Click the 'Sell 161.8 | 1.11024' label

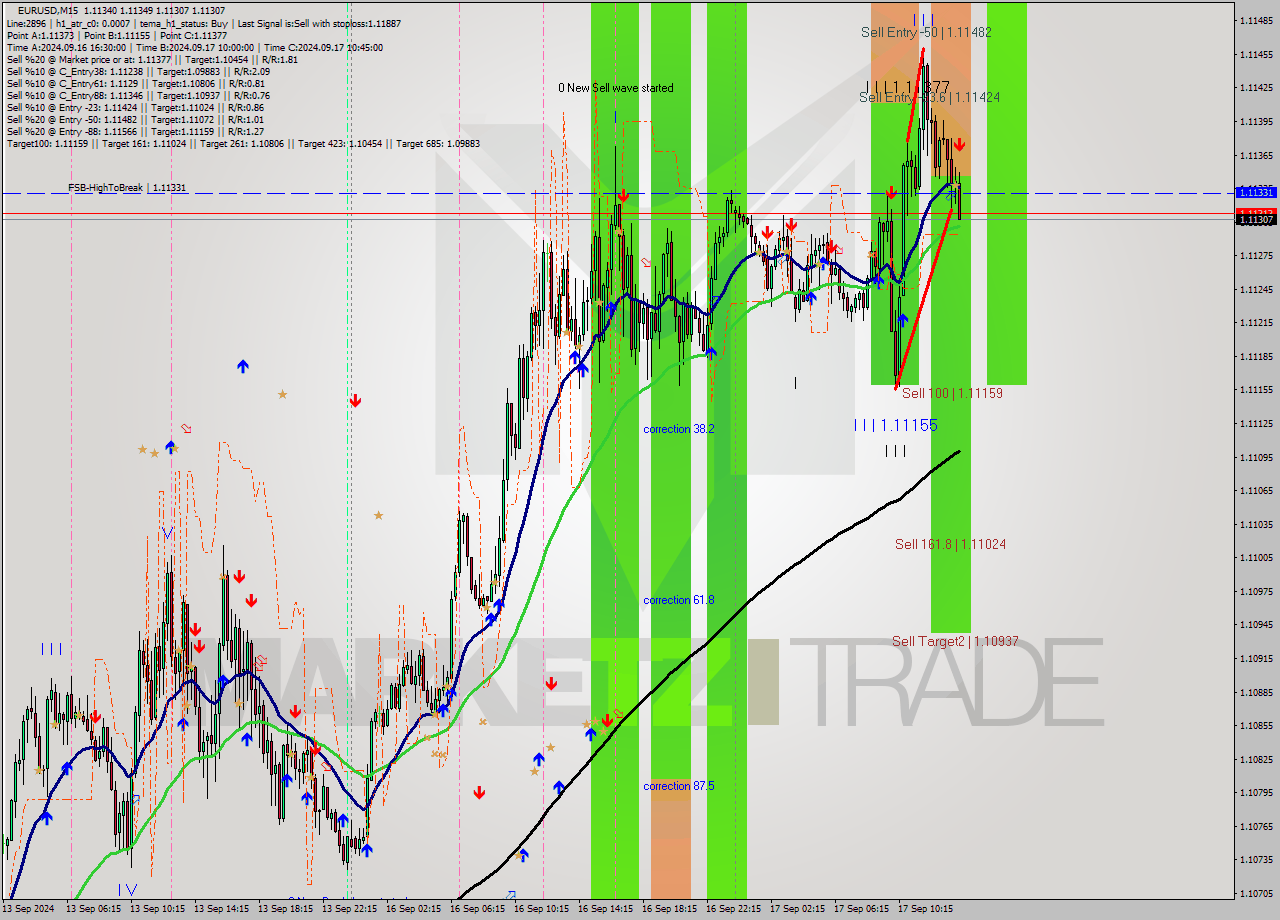950,544
